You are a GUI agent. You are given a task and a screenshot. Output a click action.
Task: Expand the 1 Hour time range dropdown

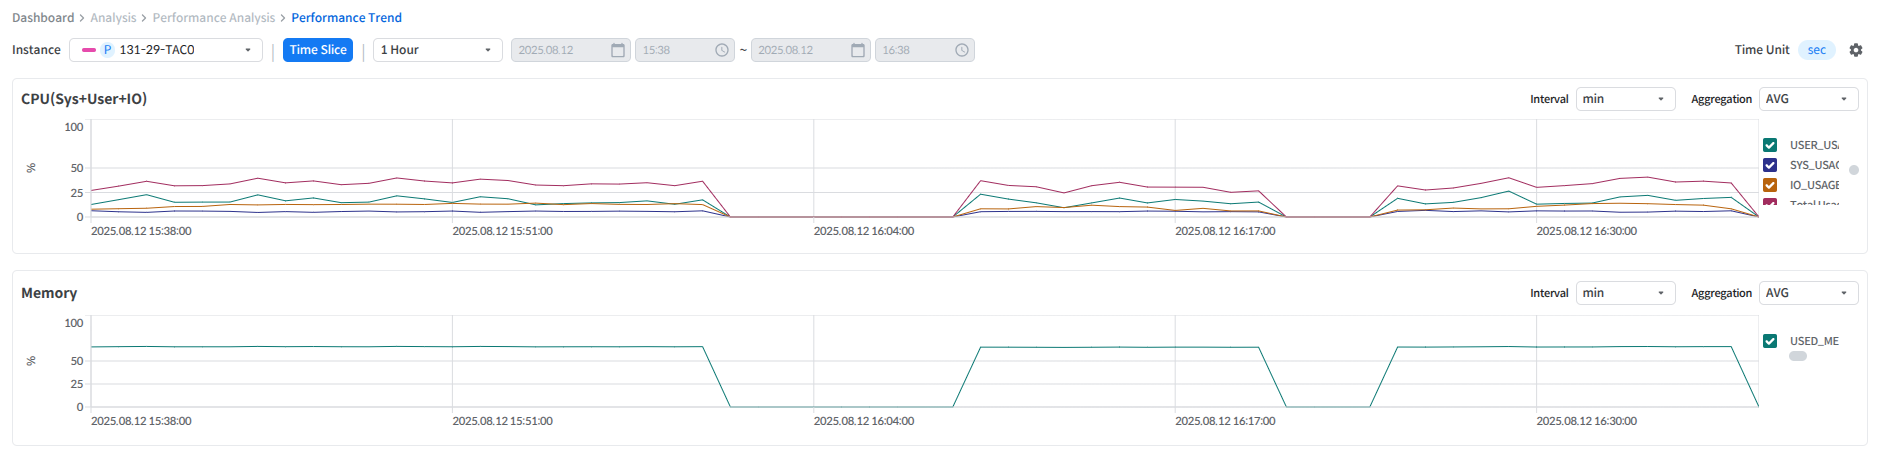pos(437,50)
